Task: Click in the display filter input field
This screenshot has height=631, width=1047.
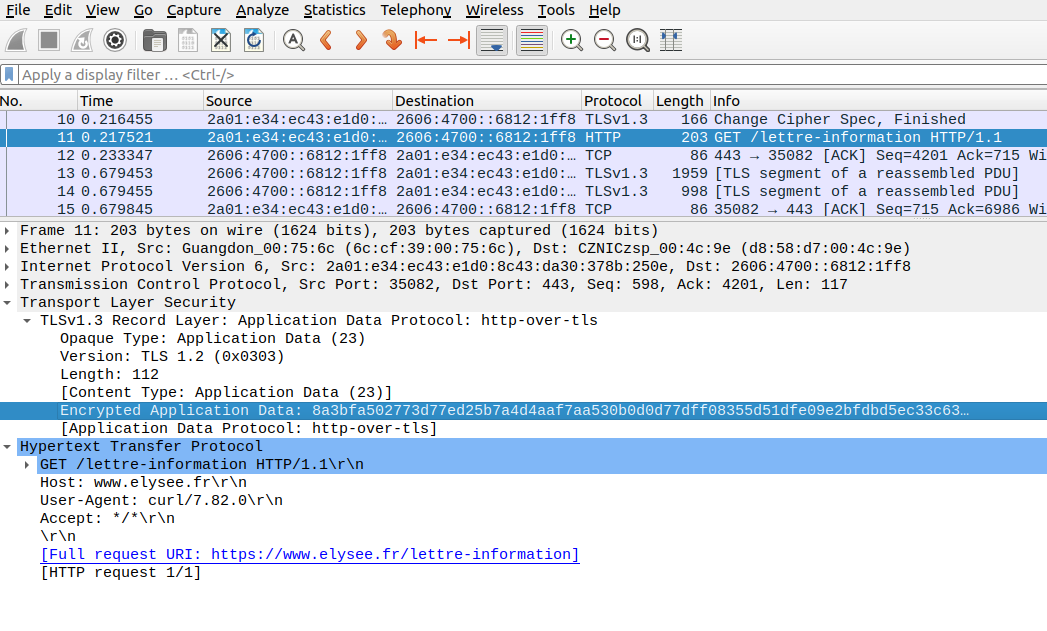Action: [x=533, y=75]
